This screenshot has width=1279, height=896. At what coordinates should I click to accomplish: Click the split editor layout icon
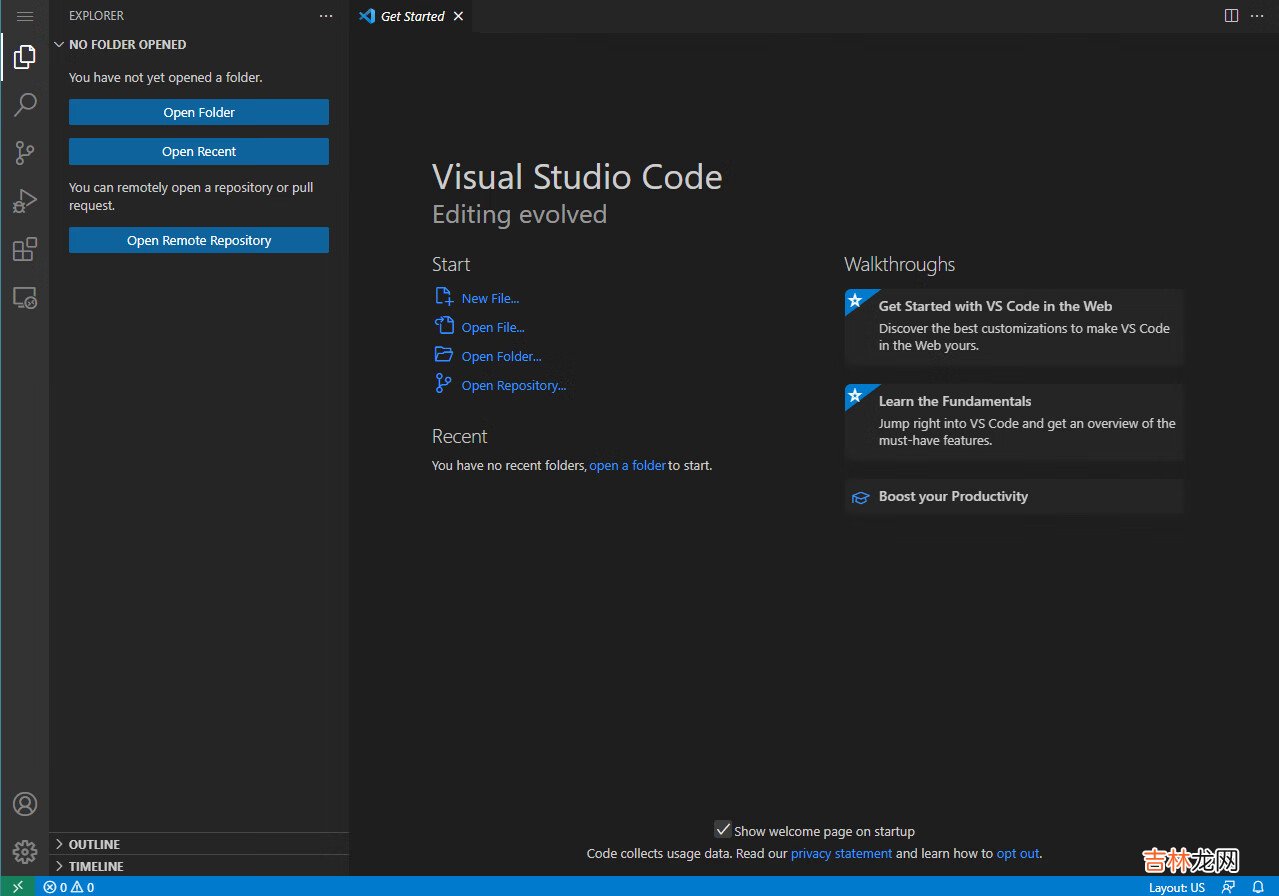click(x=1231, y=16)
